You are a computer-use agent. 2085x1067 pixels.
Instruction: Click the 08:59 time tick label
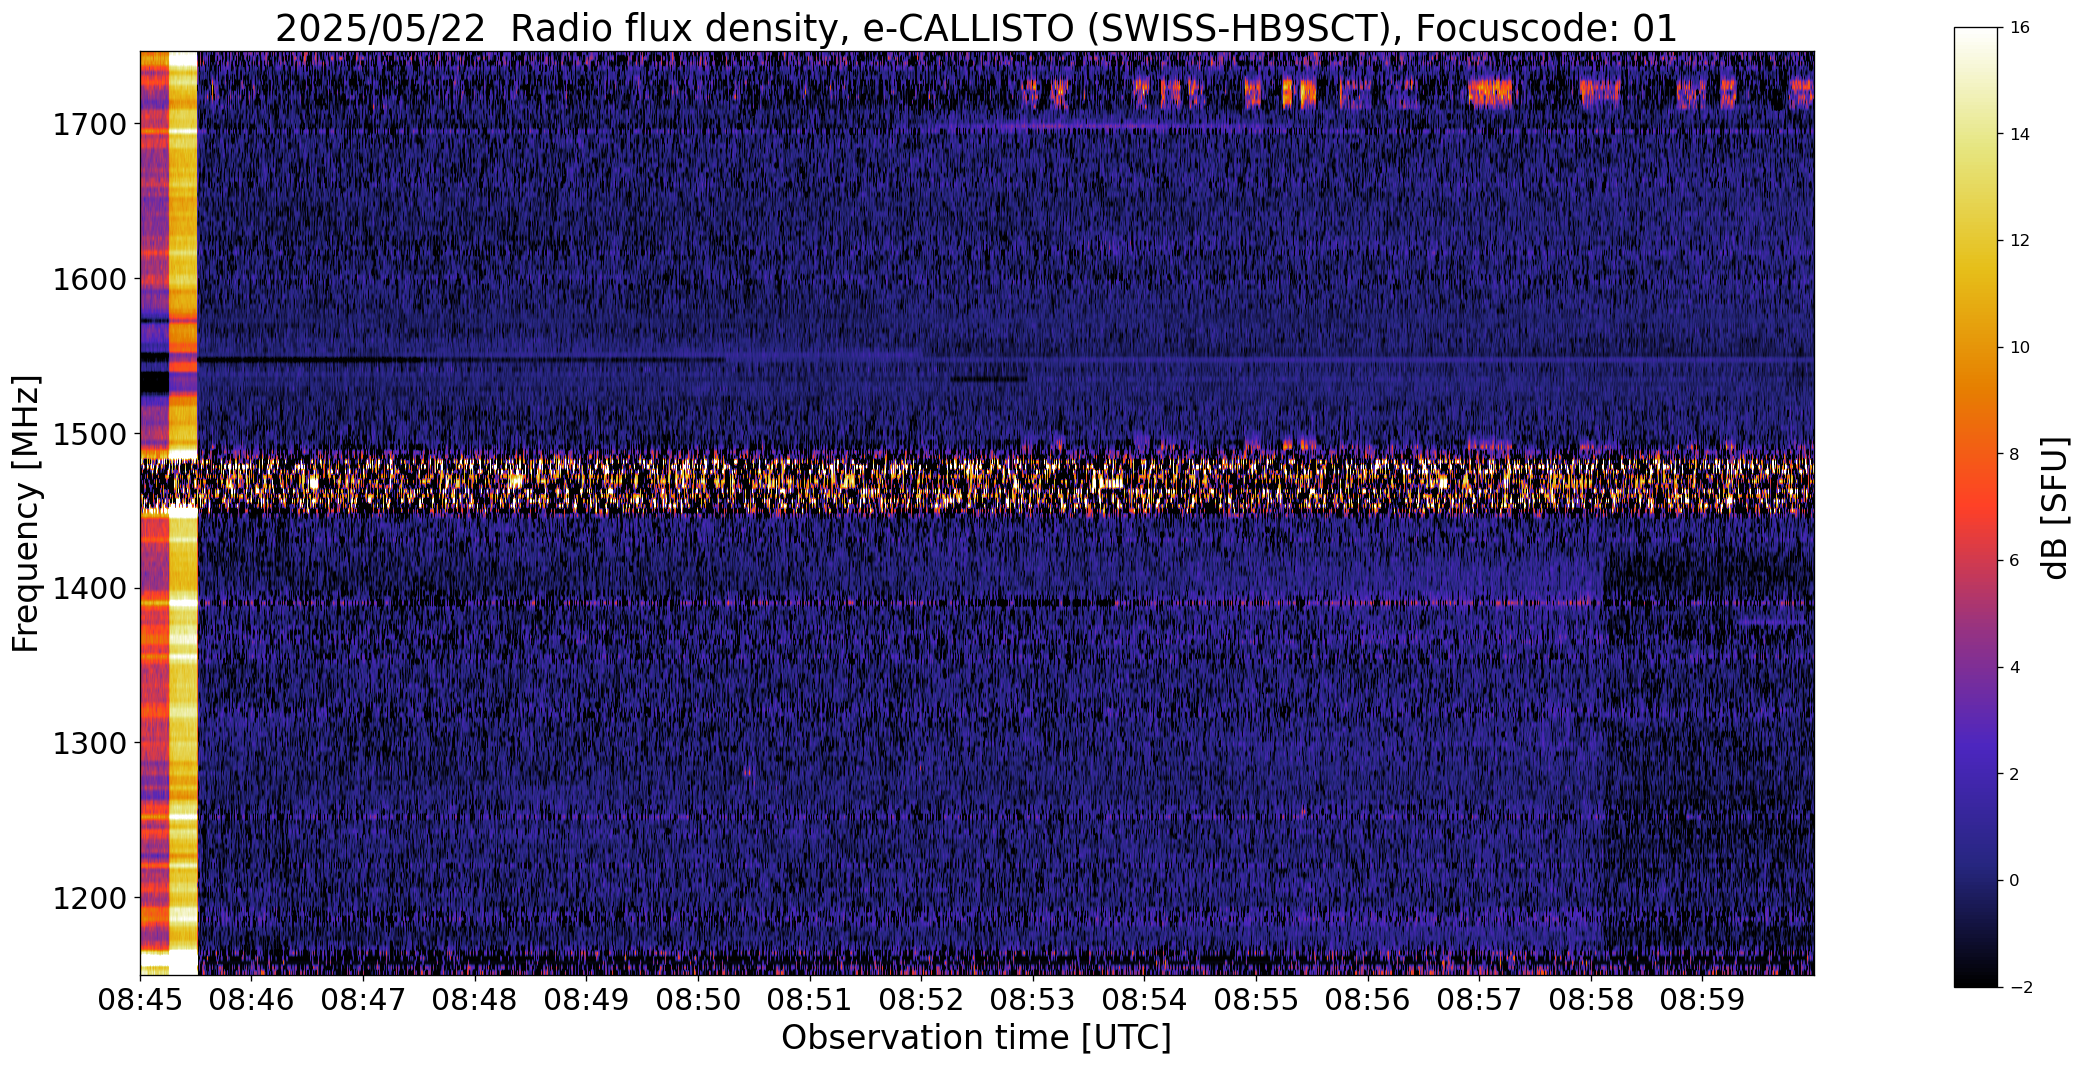click(x=1703, y=1000)
